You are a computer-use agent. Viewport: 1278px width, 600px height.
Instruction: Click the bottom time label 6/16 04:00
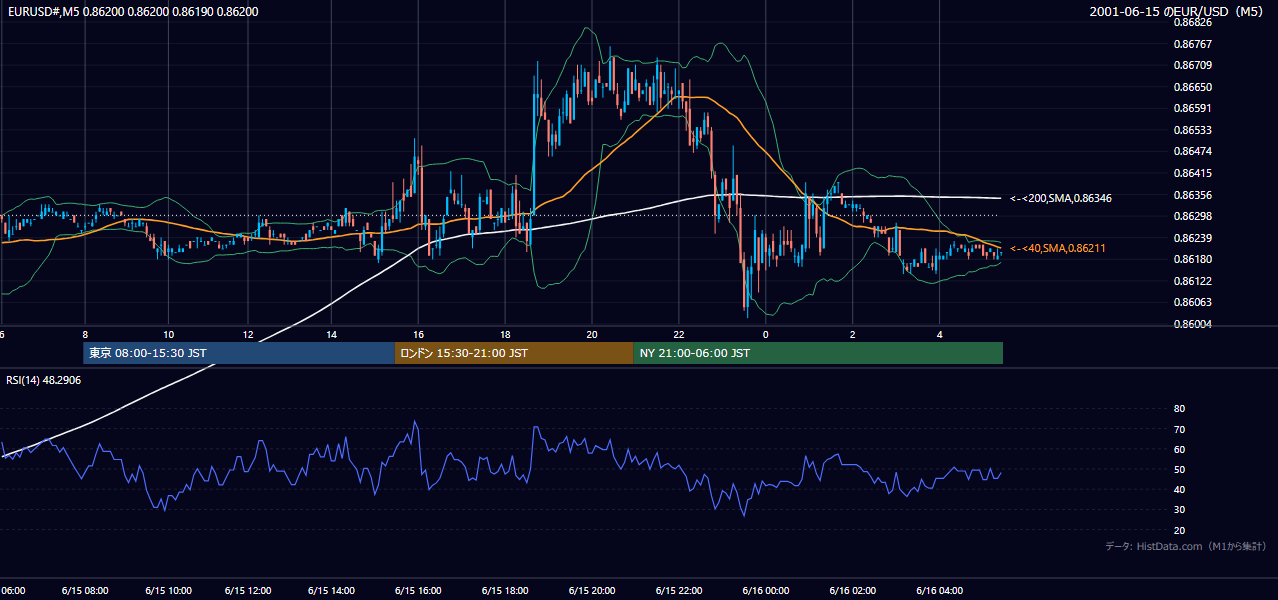(x=939, y=591)
